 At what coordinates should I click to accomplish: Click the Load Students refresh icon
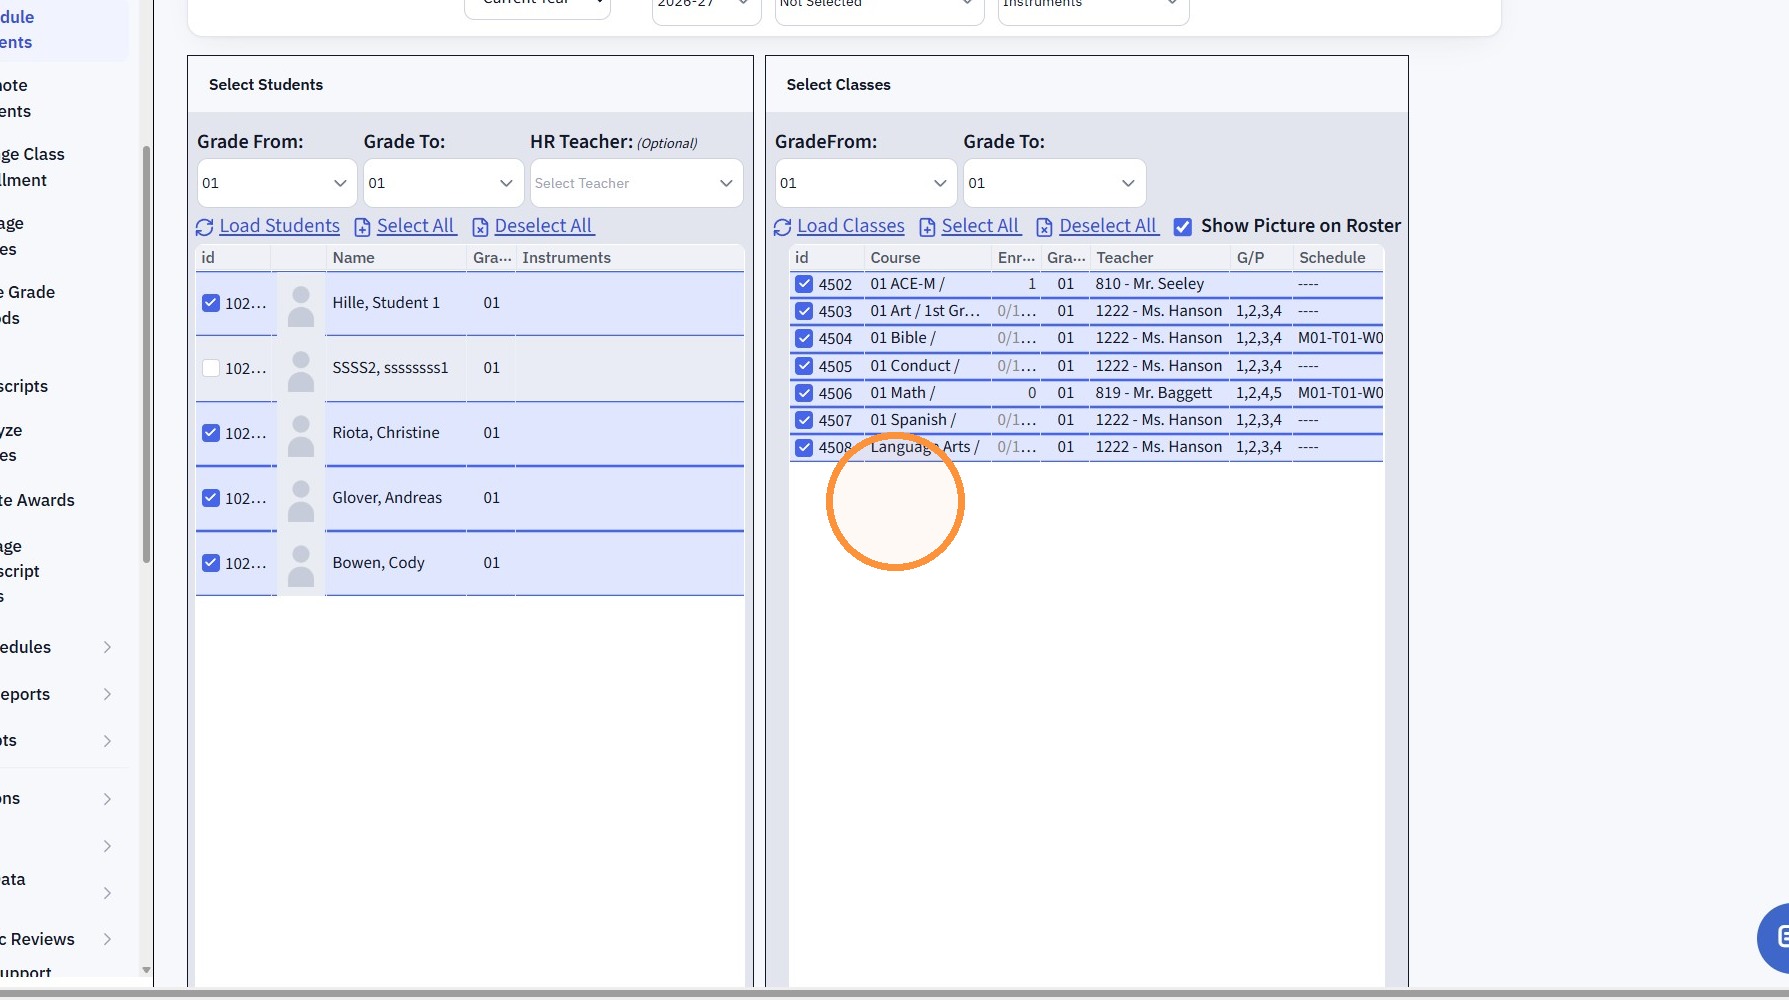pyautogui.click(x=205, y=227)
